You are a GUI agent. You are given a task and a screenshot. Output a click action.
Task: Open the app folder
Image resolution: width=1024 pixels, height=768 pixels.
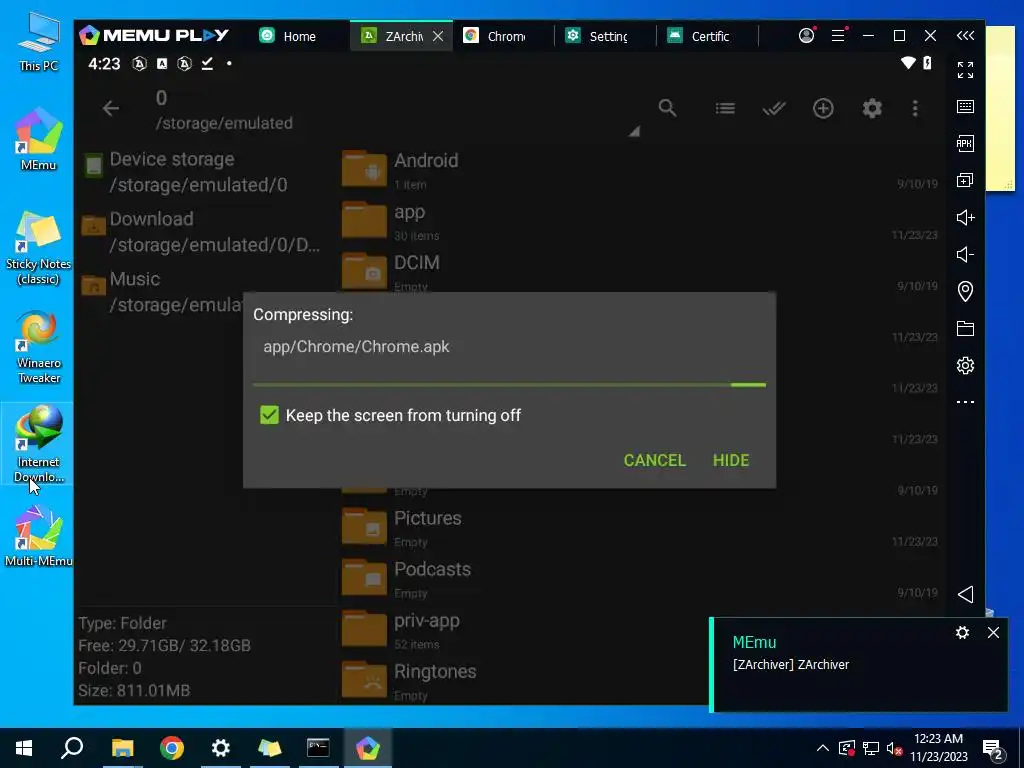[640, 222]
